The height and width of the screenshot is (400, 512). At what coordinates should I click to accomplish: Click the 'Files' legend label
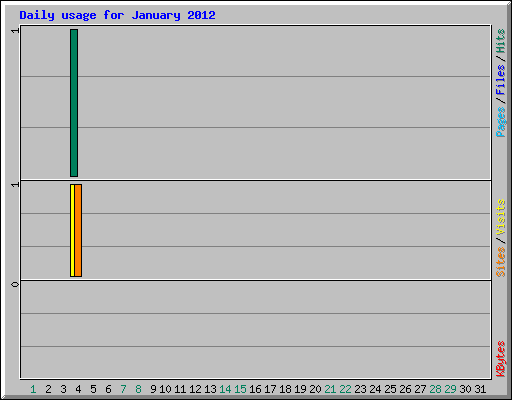click(500, 80)
